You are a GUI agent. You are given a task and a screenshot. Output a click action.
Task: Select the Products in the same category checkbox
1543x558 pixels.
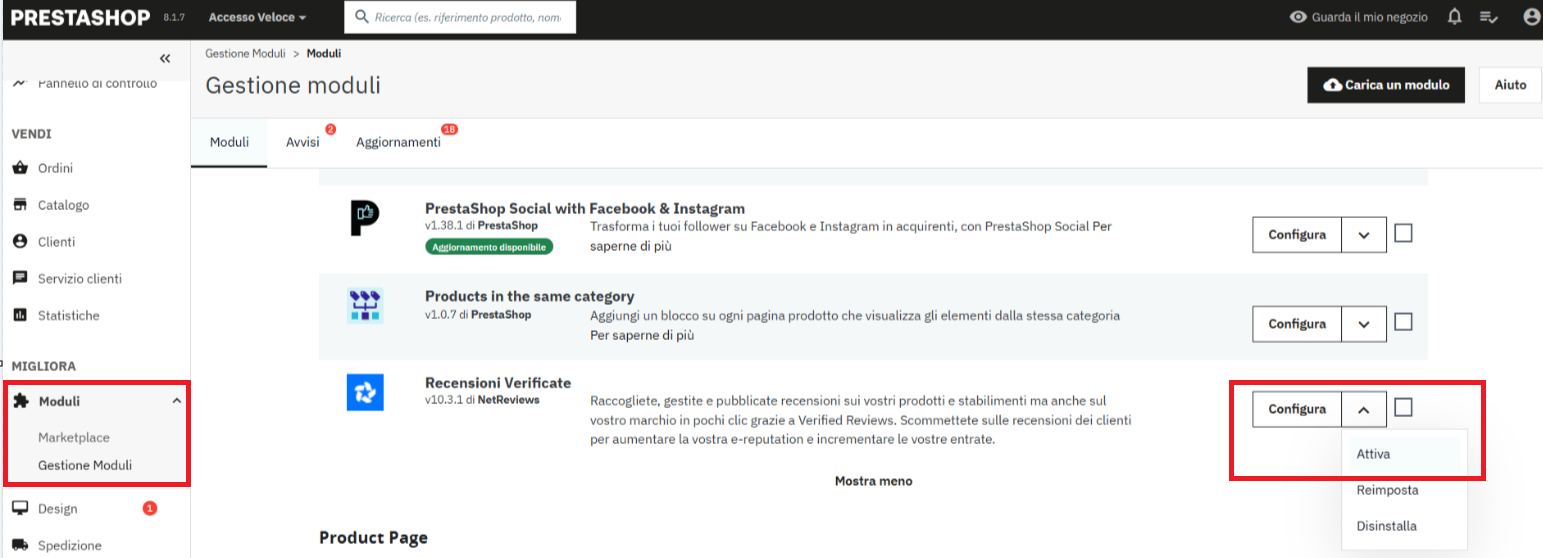pyautogui.click(x=1403, y=322)
